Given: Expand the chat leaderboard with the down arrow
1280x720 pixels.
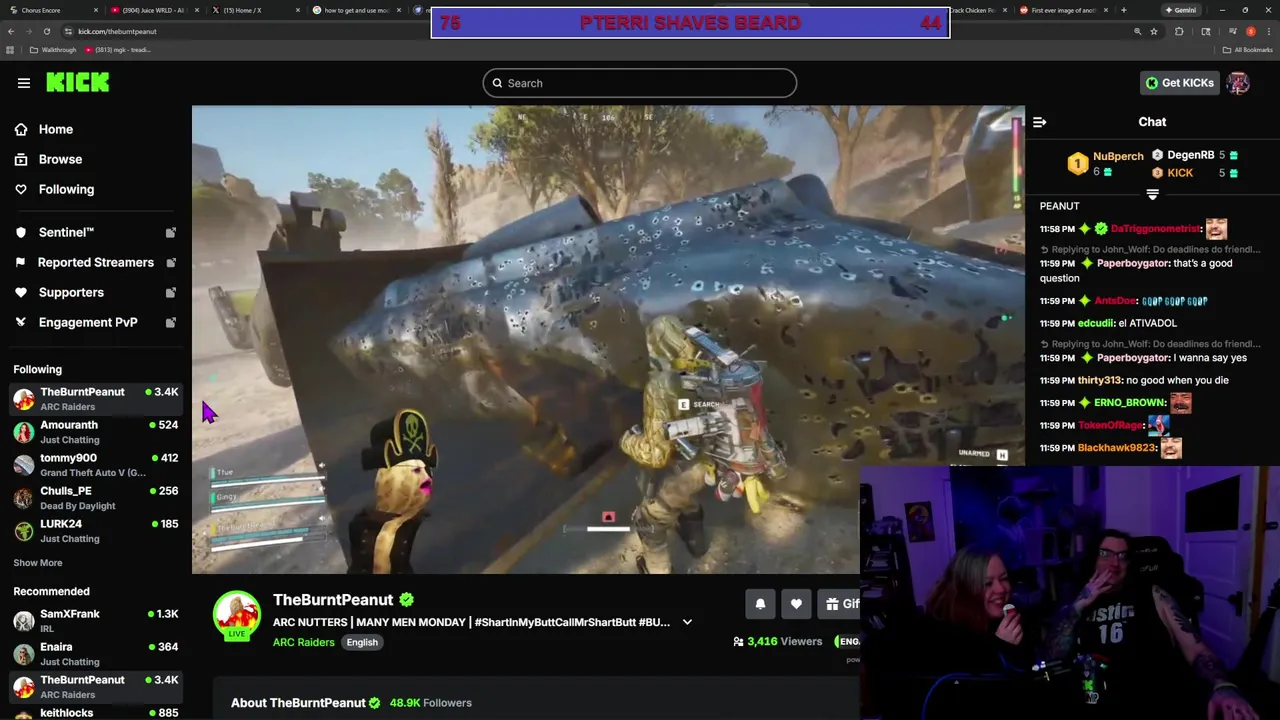Looking at the screenshot, I should pyautogui.click(x=1152, y=194).
